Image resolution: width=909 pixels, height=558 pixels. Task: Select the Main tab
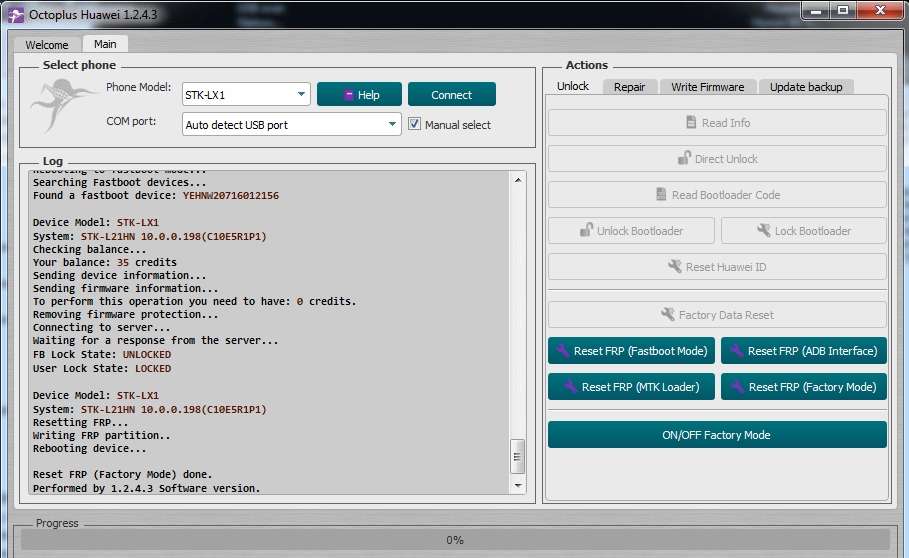tap(105, 44)
